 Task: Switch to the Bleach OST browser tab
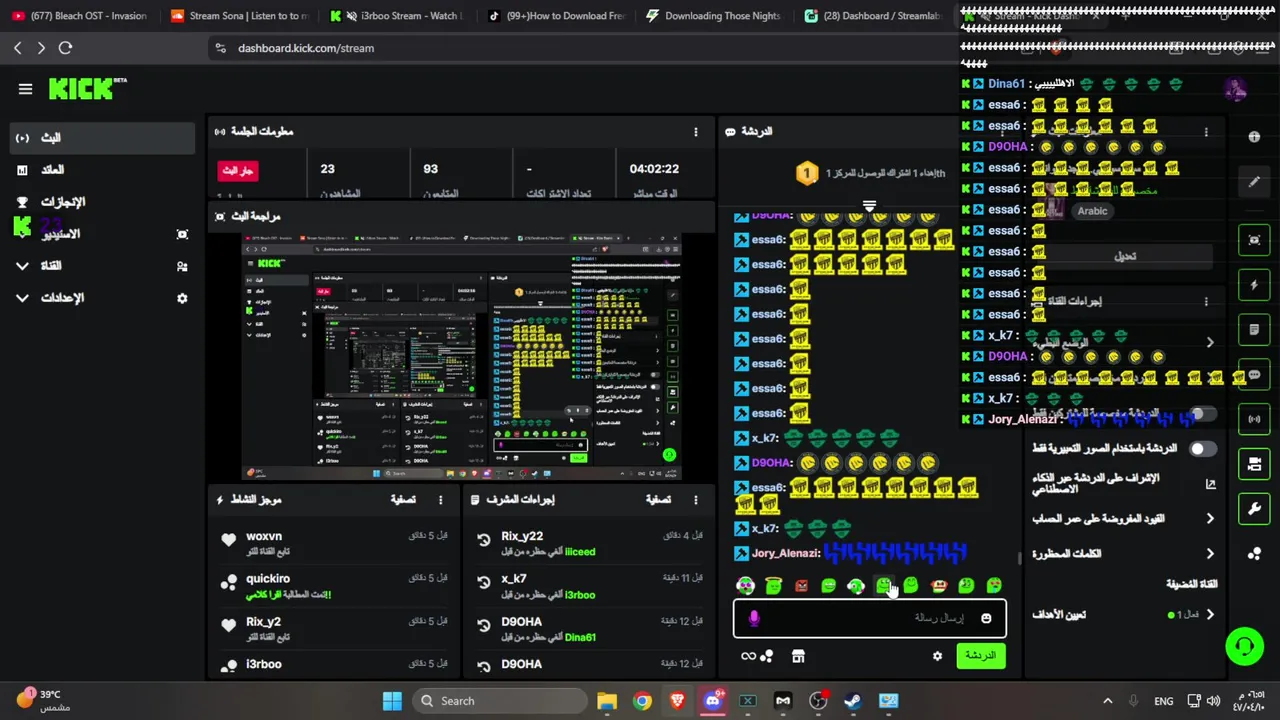coord(80,16)
